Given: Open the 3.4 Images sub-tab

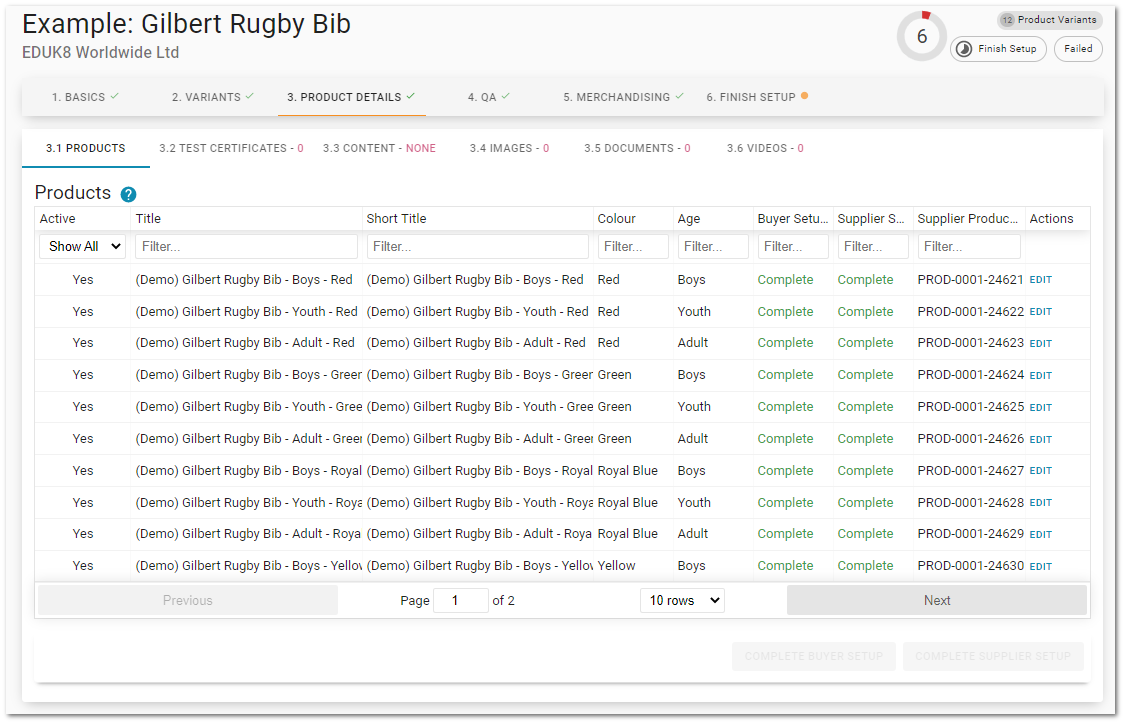Looking at the screenshot, I should pyautogui.click(x=509, y=149).
